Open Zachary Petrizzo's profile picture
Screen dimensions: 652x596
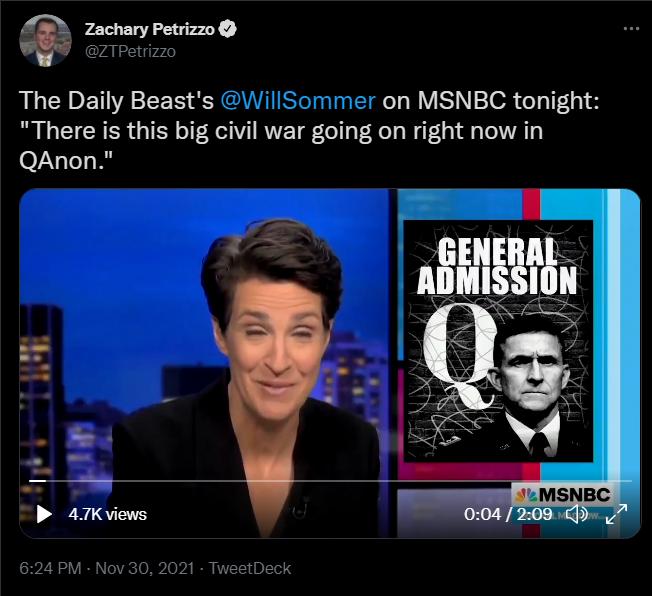pos(45,40)
